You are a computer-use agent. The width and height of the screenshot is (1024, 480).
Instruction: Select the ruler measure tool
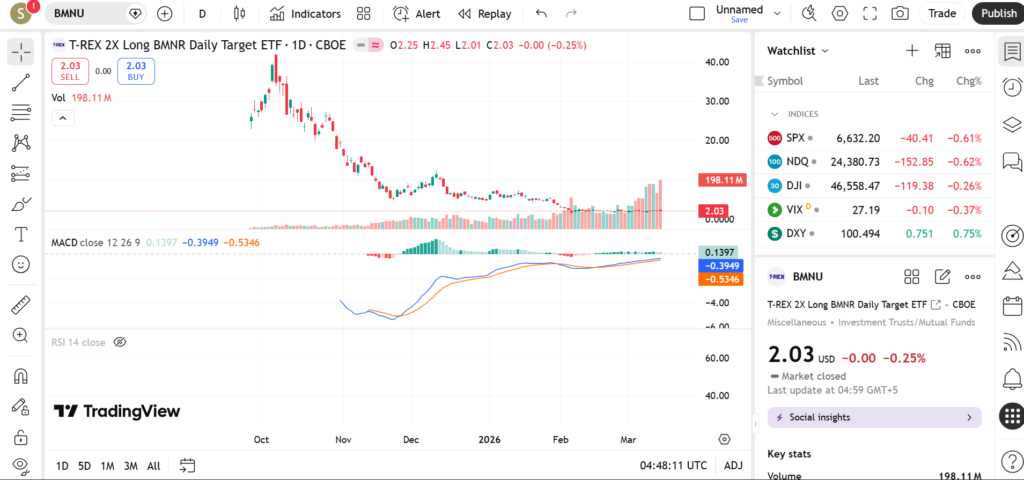click(x=20, y=305)
